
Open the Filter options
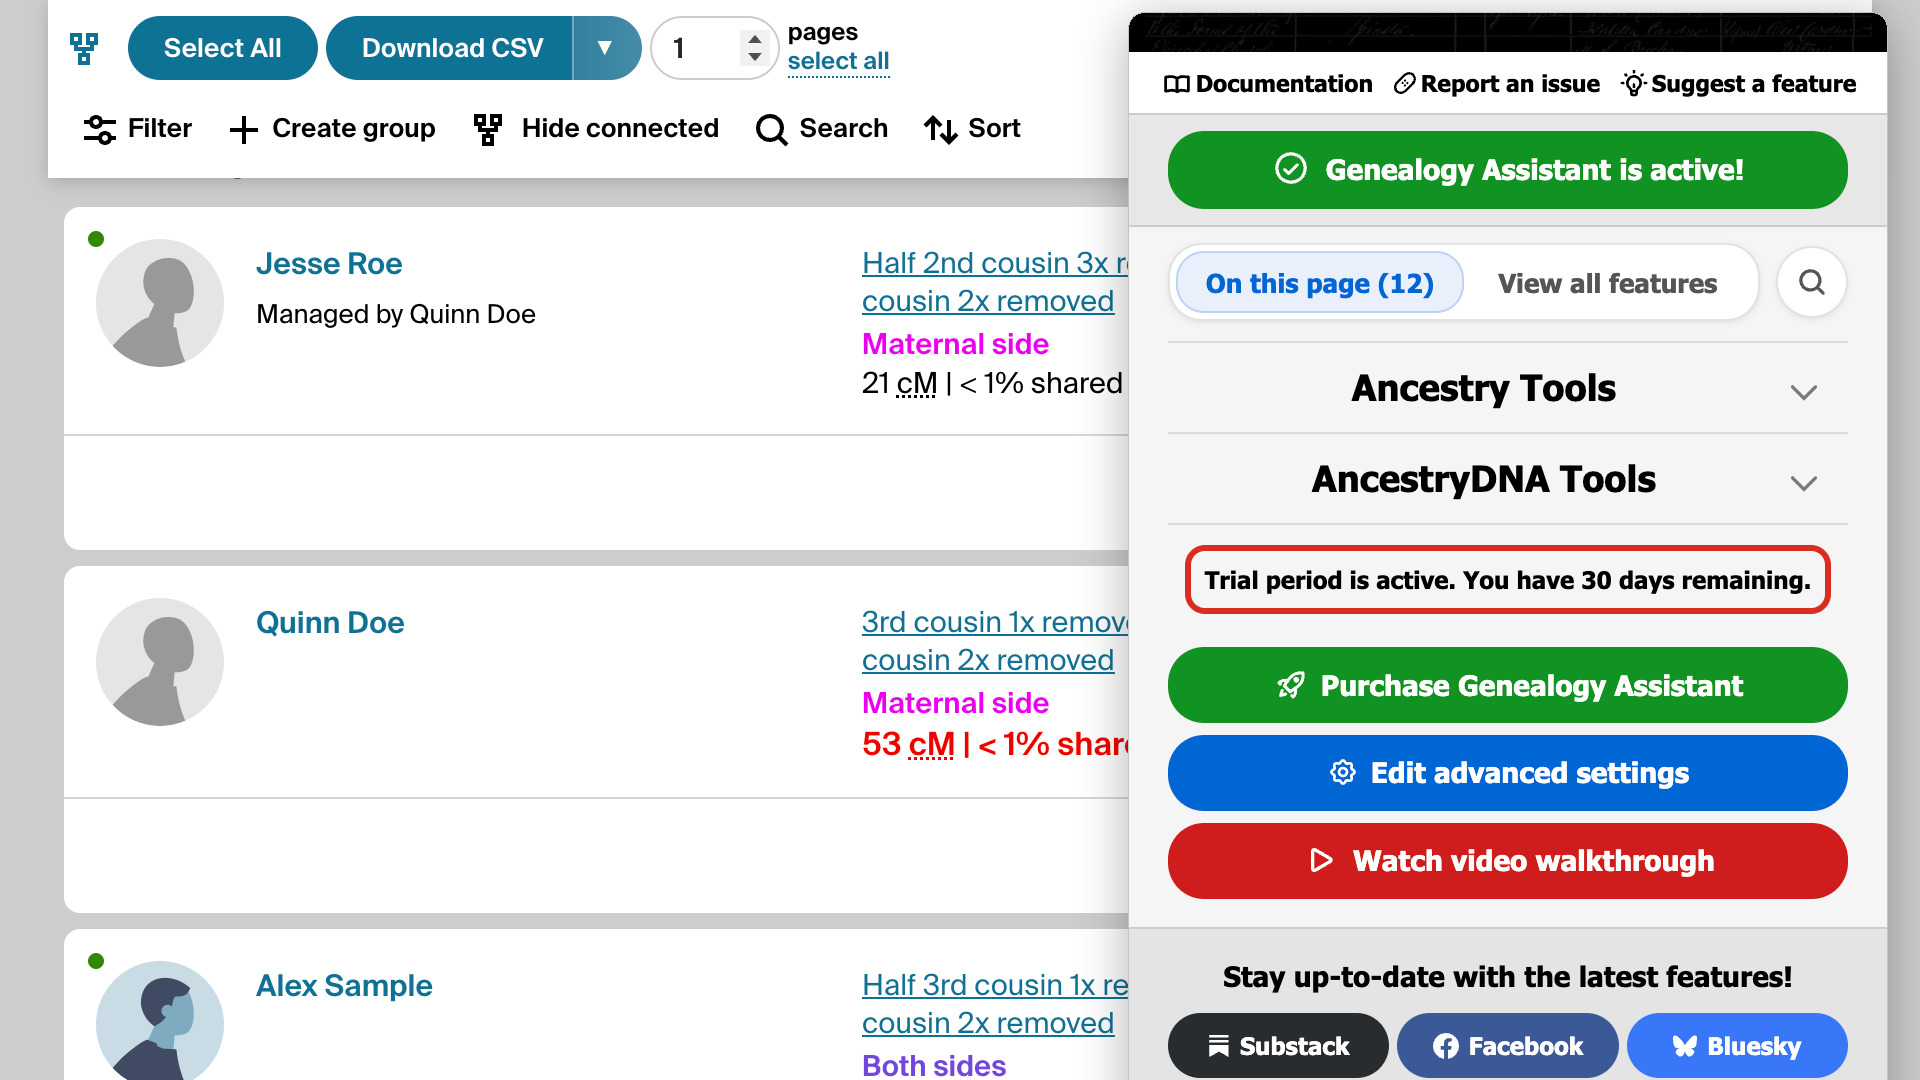point(138,129)
